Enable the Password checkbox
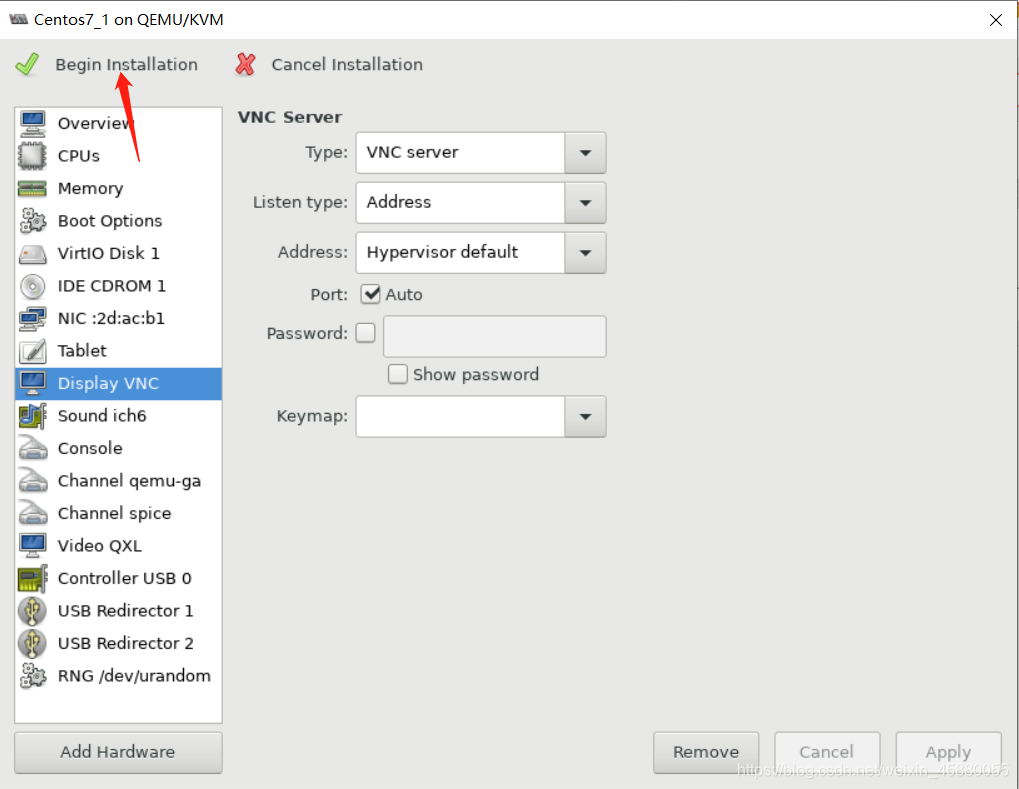This screenshot has height=789, width=1019. pos(366,333)
